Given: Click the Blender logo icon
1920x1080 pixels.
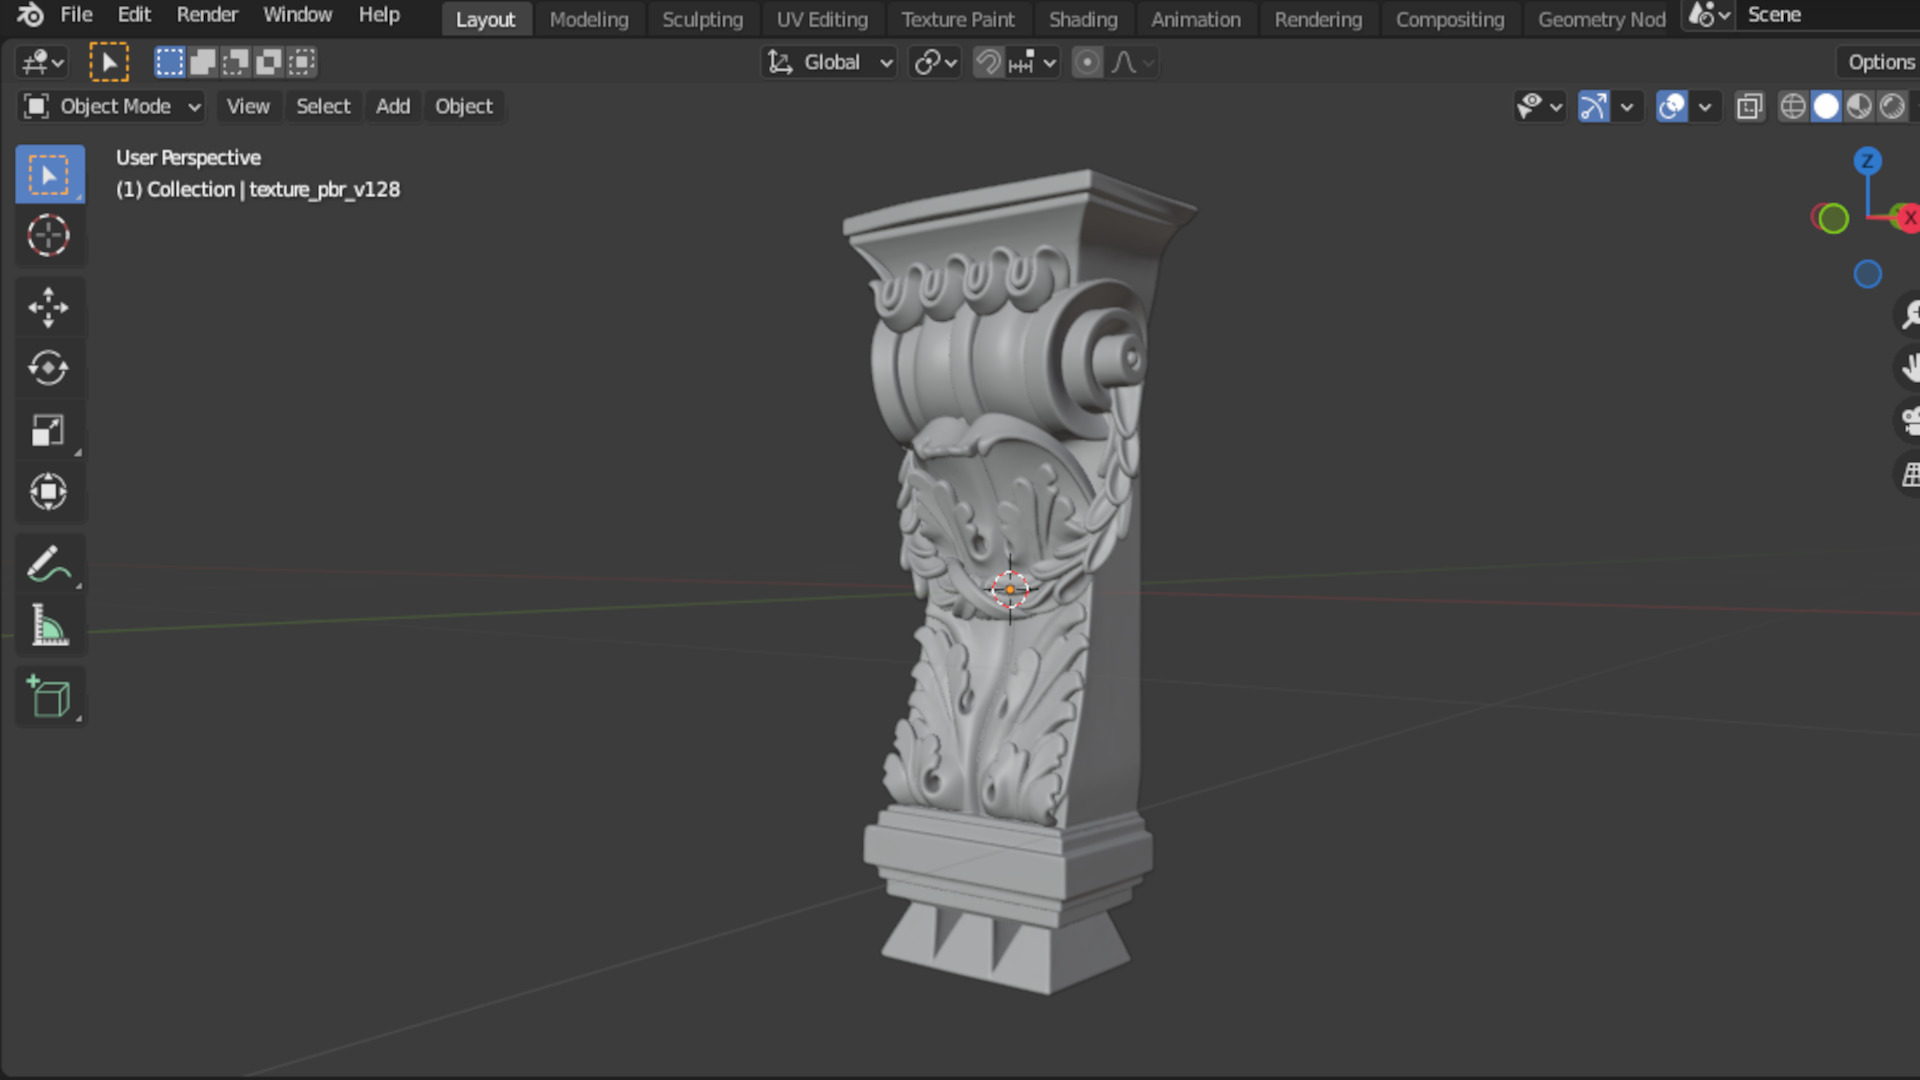Looking at the screenshot, I should [x=30, y=15].
